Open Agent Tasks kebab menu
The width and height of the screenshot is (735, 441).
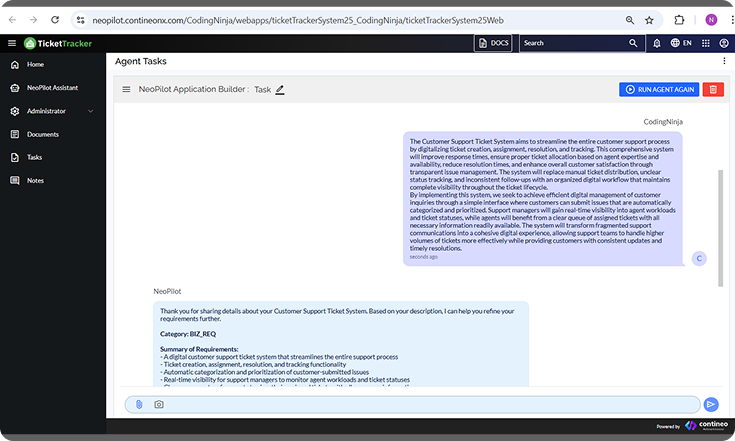[x=724, y=61]
